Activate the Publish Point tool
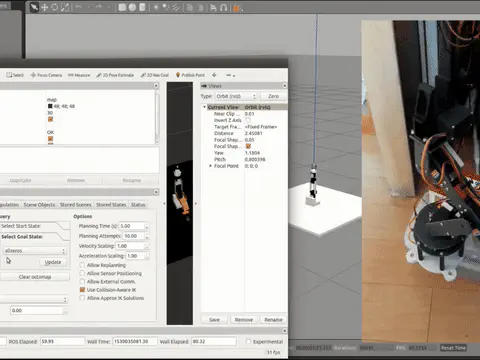480x360 pixels. [190, 75]
